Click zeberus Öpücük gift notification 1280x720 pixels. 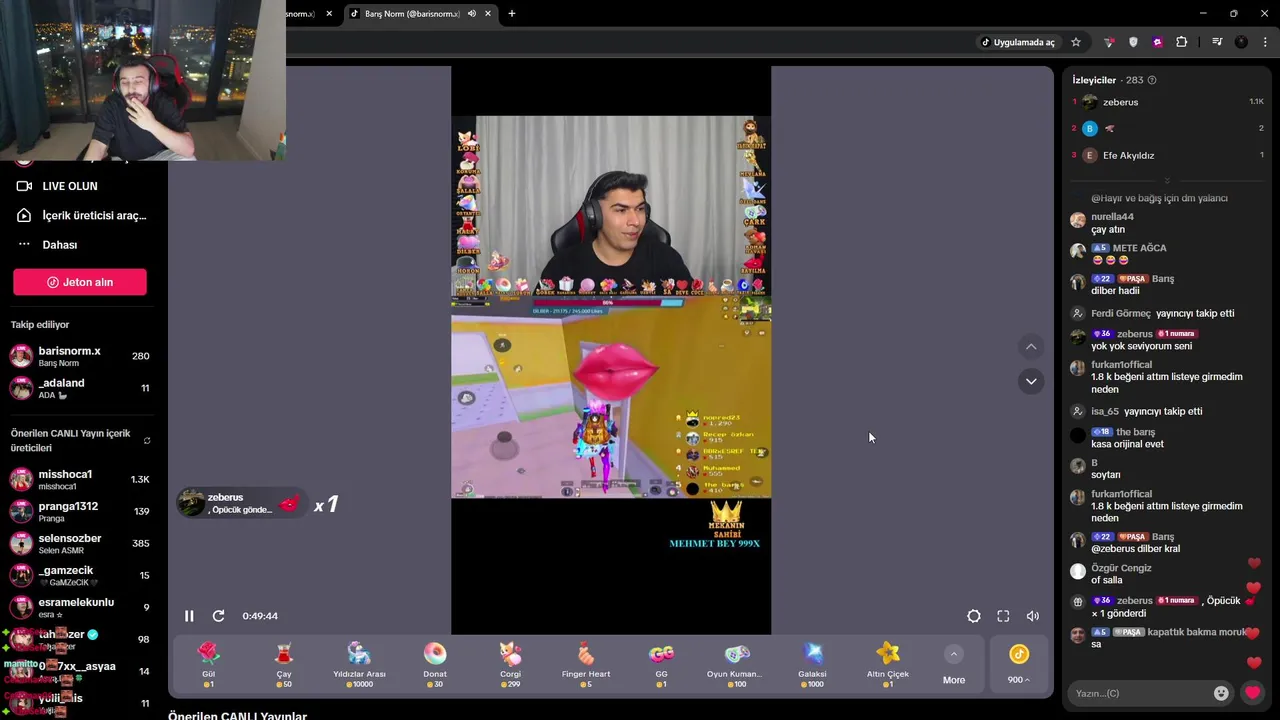point(240,503)
